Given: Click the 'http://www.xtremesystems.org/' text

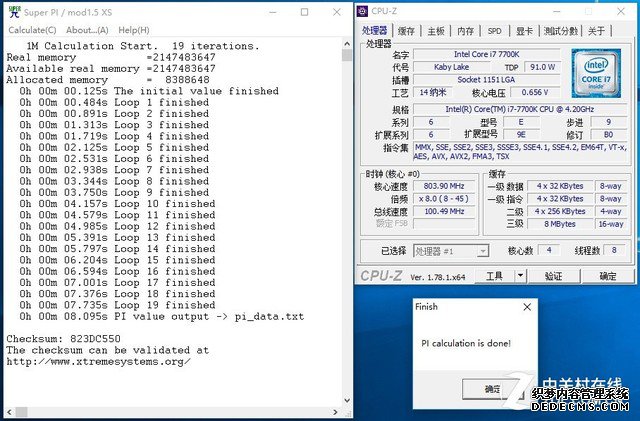Looking at the screenshot, I should coord(98,362).
